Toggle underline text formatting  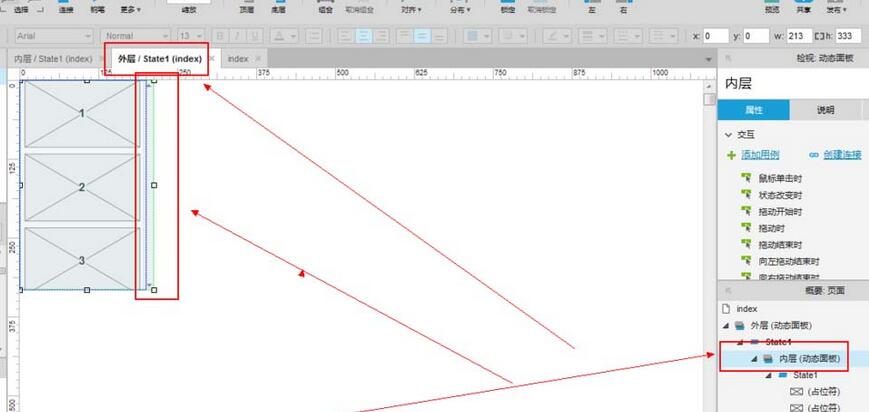click(x=254, y=36)
